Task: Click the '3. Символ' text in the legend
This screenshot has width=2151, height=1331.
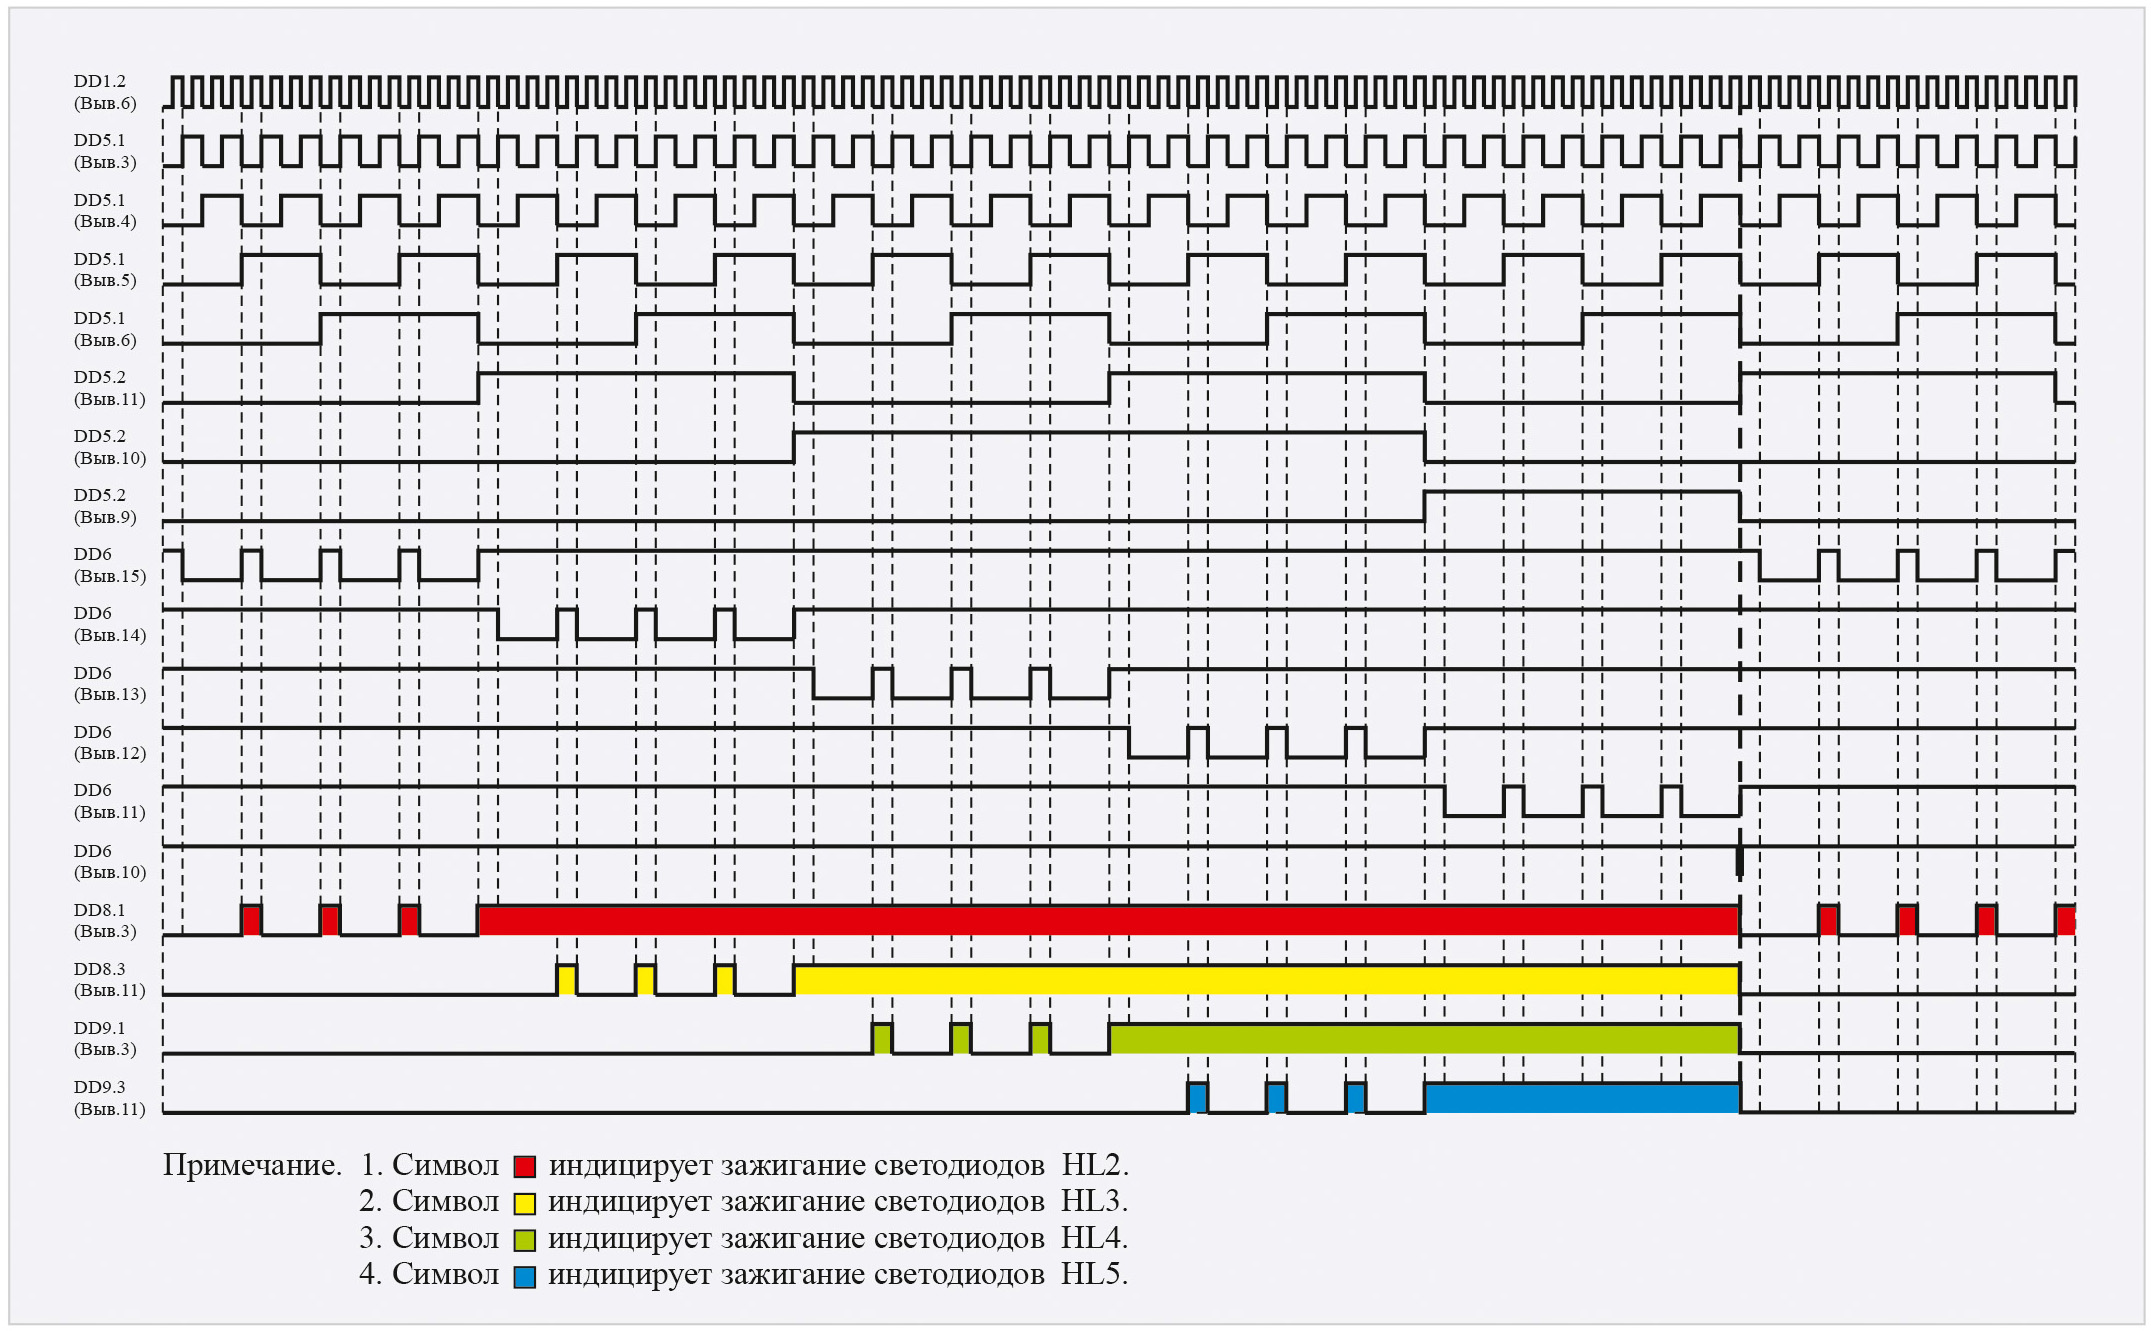Action: pyautogui.click(x=429, y=1238)
